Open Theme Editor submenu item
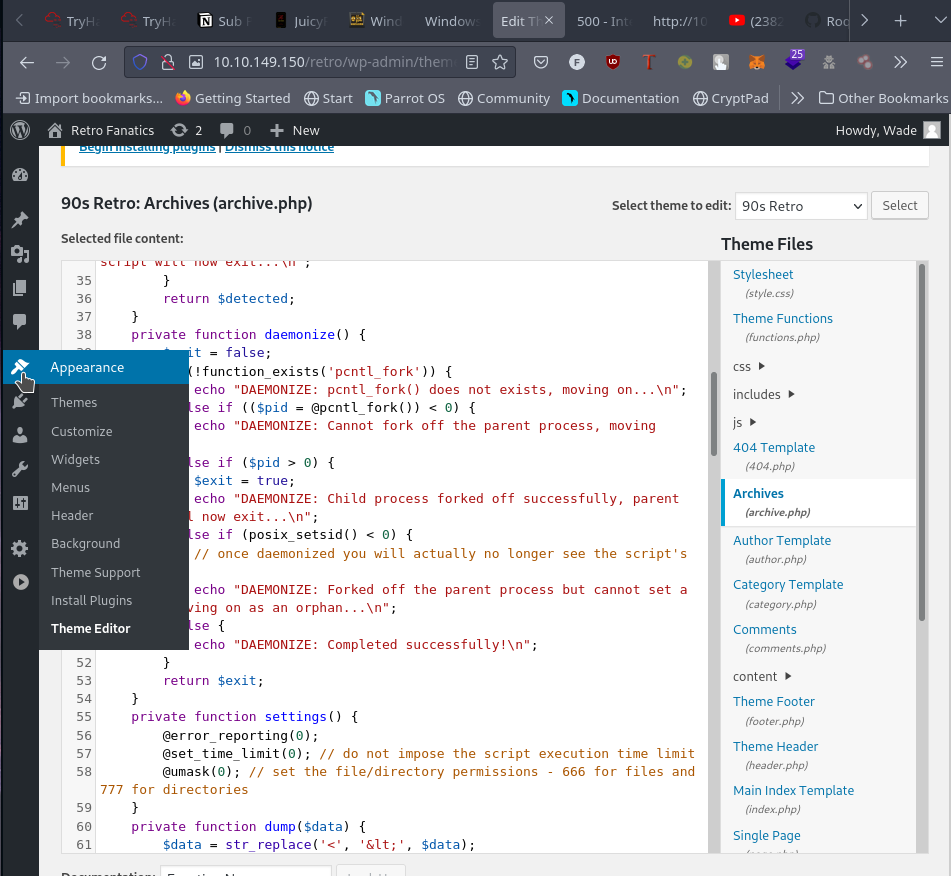The image size is (951, 876). pyautogui.click(x=90, y=628)
